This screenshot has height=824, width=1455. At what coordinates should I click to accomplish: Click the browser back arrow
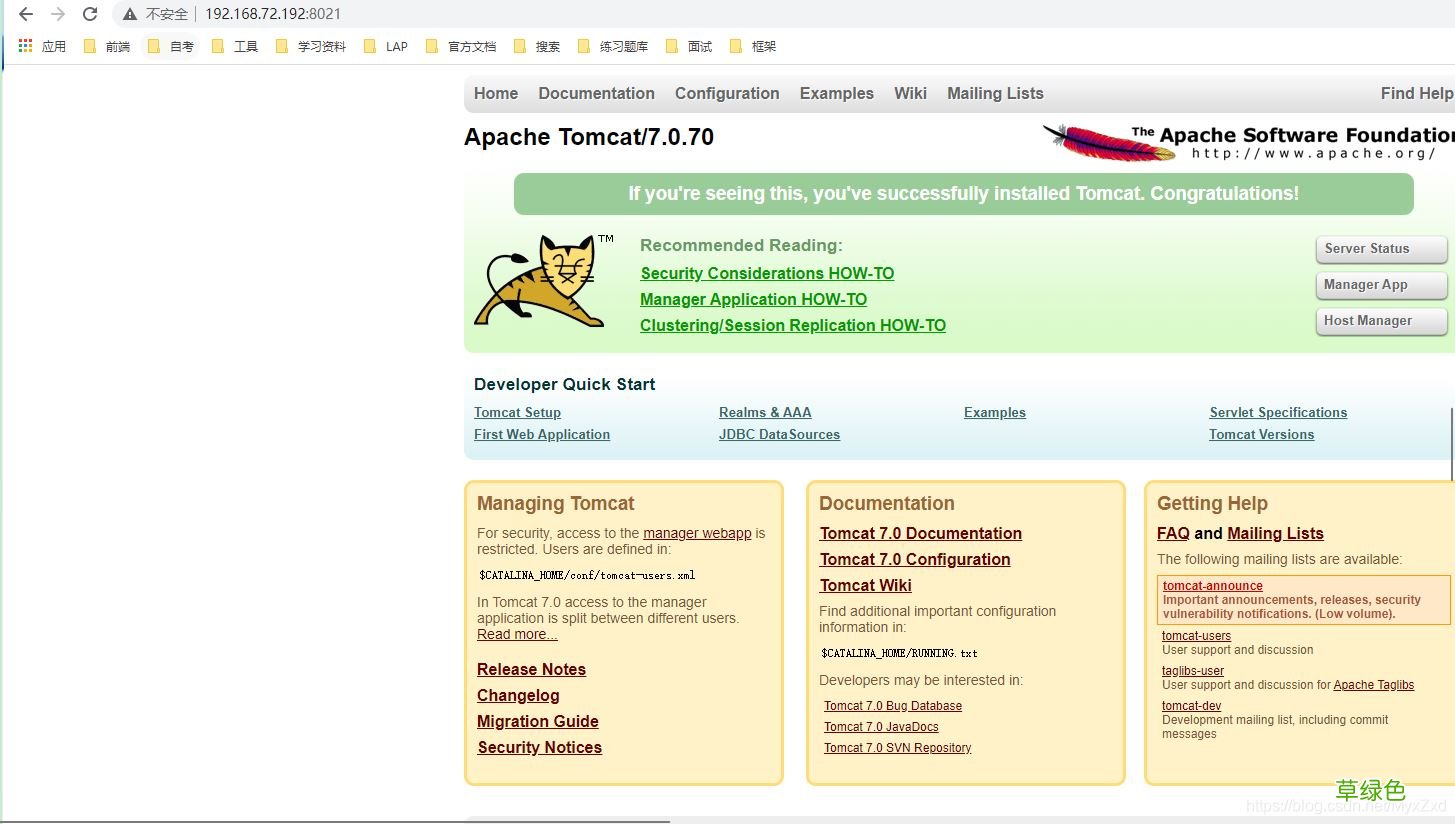click(26, 14)
